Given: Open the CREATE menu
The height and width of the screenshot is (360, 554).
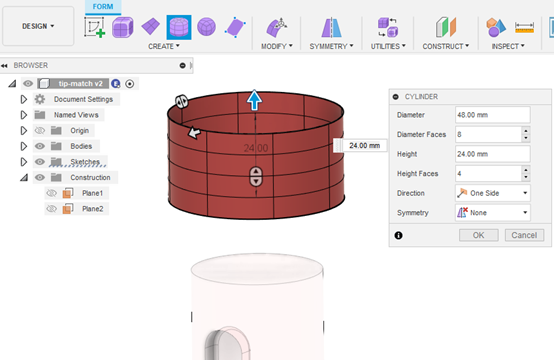Looking at the screenshot, I should pos(164,46).
